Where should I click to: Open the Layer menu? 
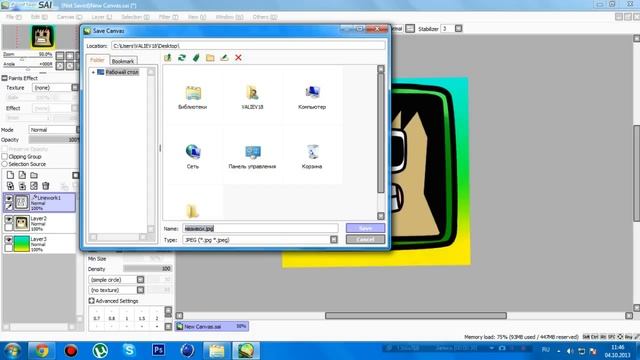coord(101,17)
